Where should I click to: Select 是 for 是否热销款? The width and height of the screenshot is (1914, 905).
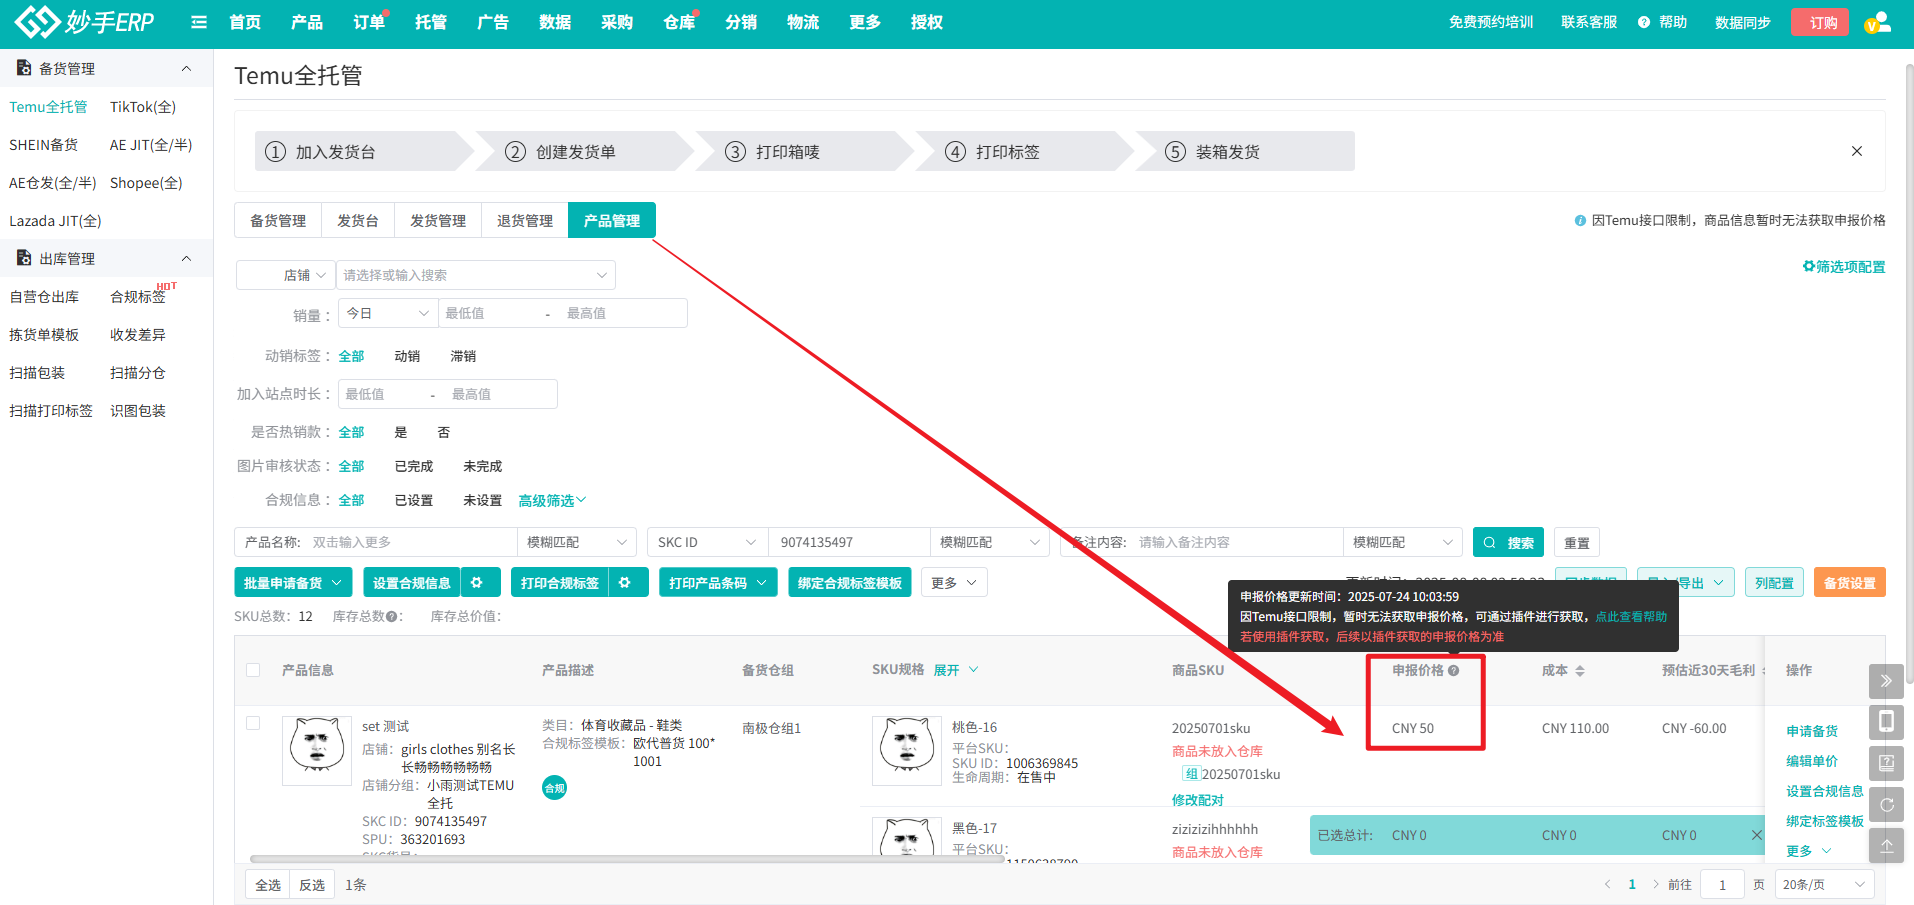pyautogui.click(x=401, y=432)
